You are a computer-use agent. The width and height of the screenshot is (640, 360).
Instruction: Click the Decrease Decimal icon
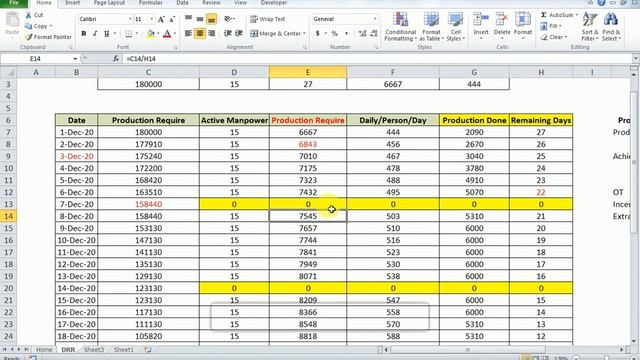point(373,33)
